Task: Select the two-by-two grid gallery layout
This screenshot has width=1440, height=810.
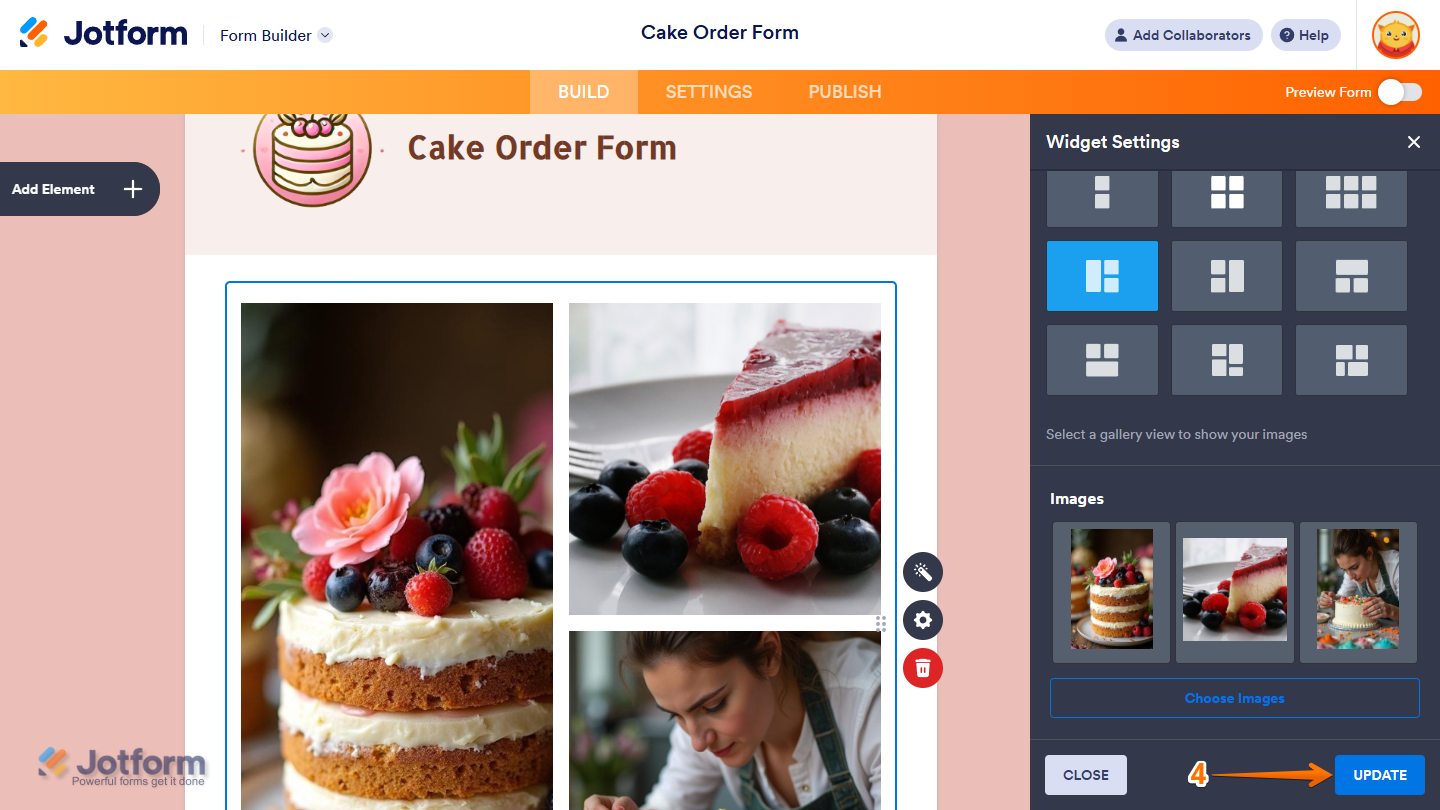Action: [1227, 192]
